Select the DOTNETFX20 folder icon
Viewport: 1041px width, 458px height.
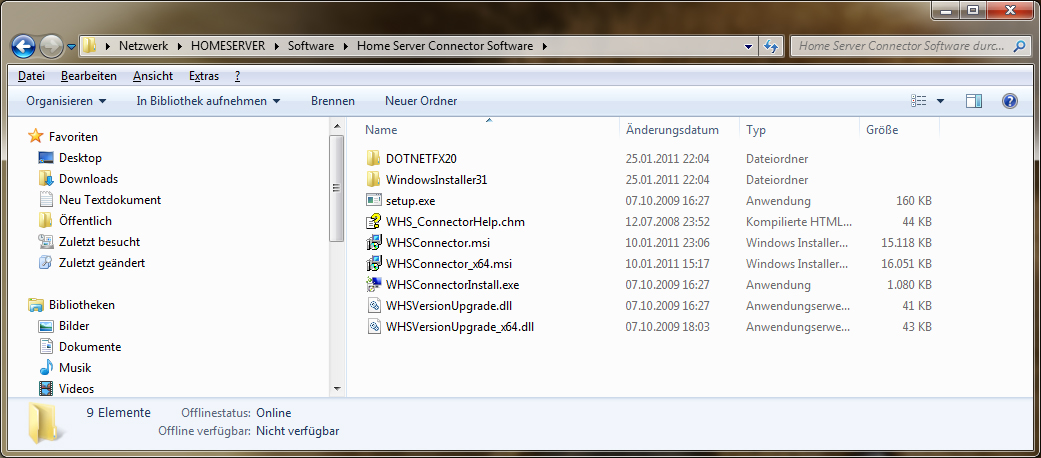(x=374, y=159)
